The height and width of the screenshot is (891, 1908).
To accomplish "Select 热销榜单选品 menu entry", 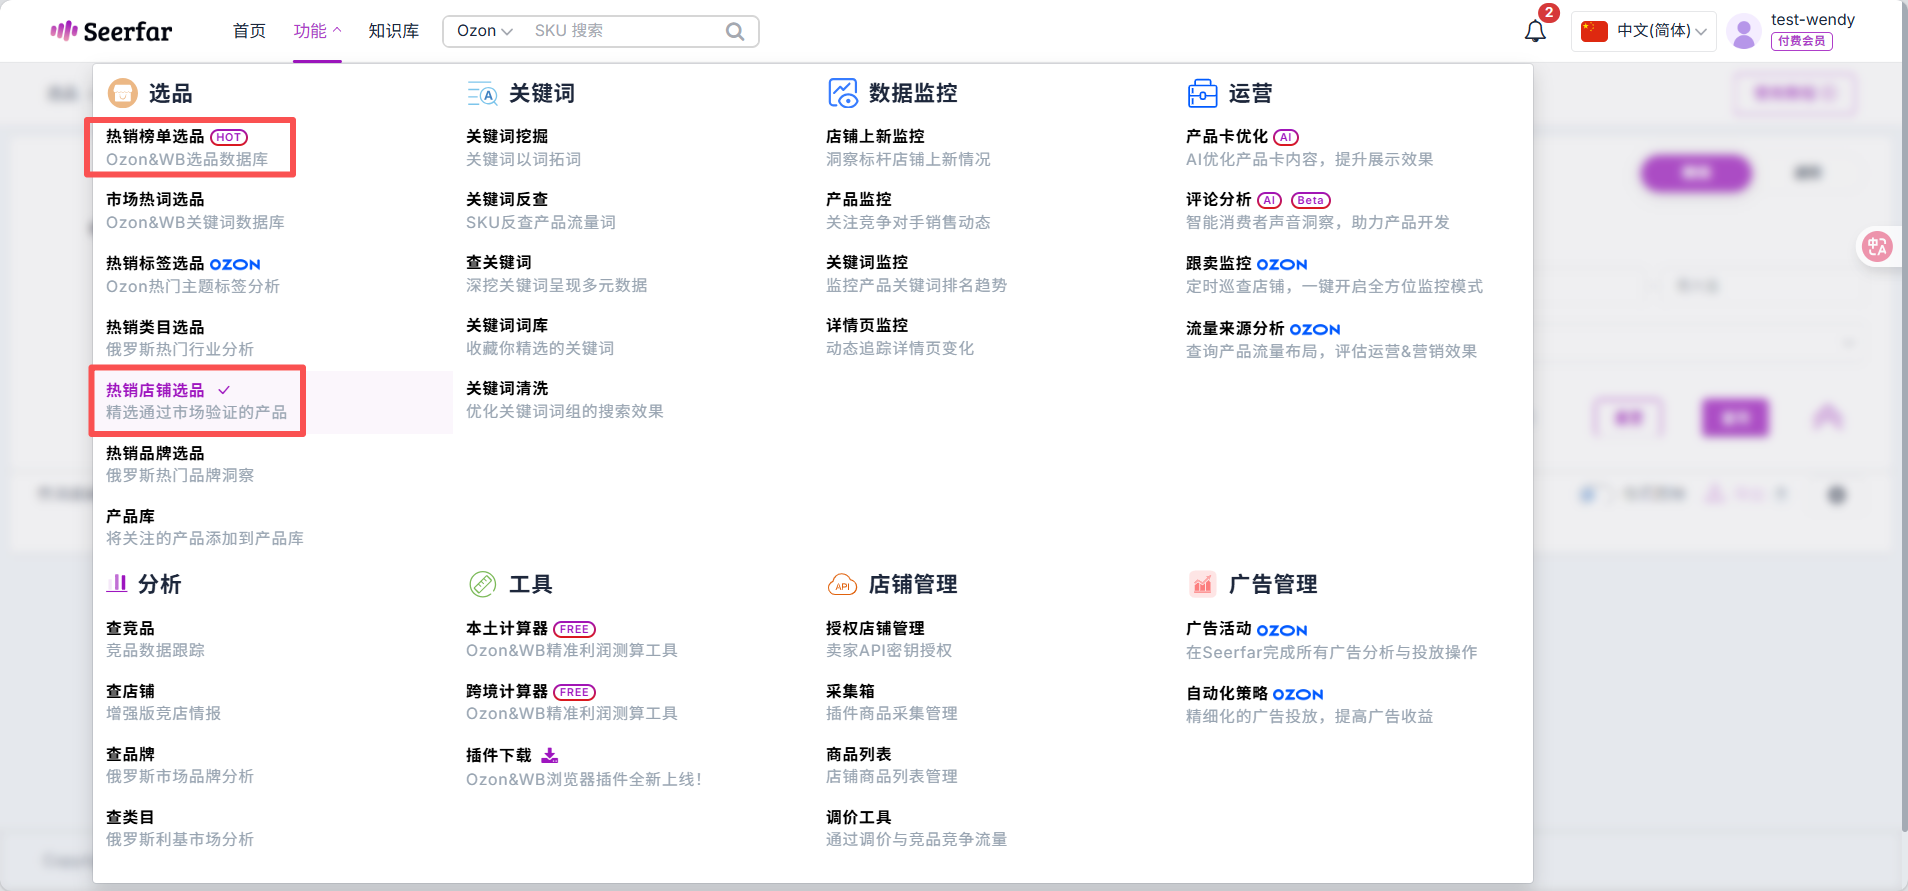I will (x=155, y=137).
